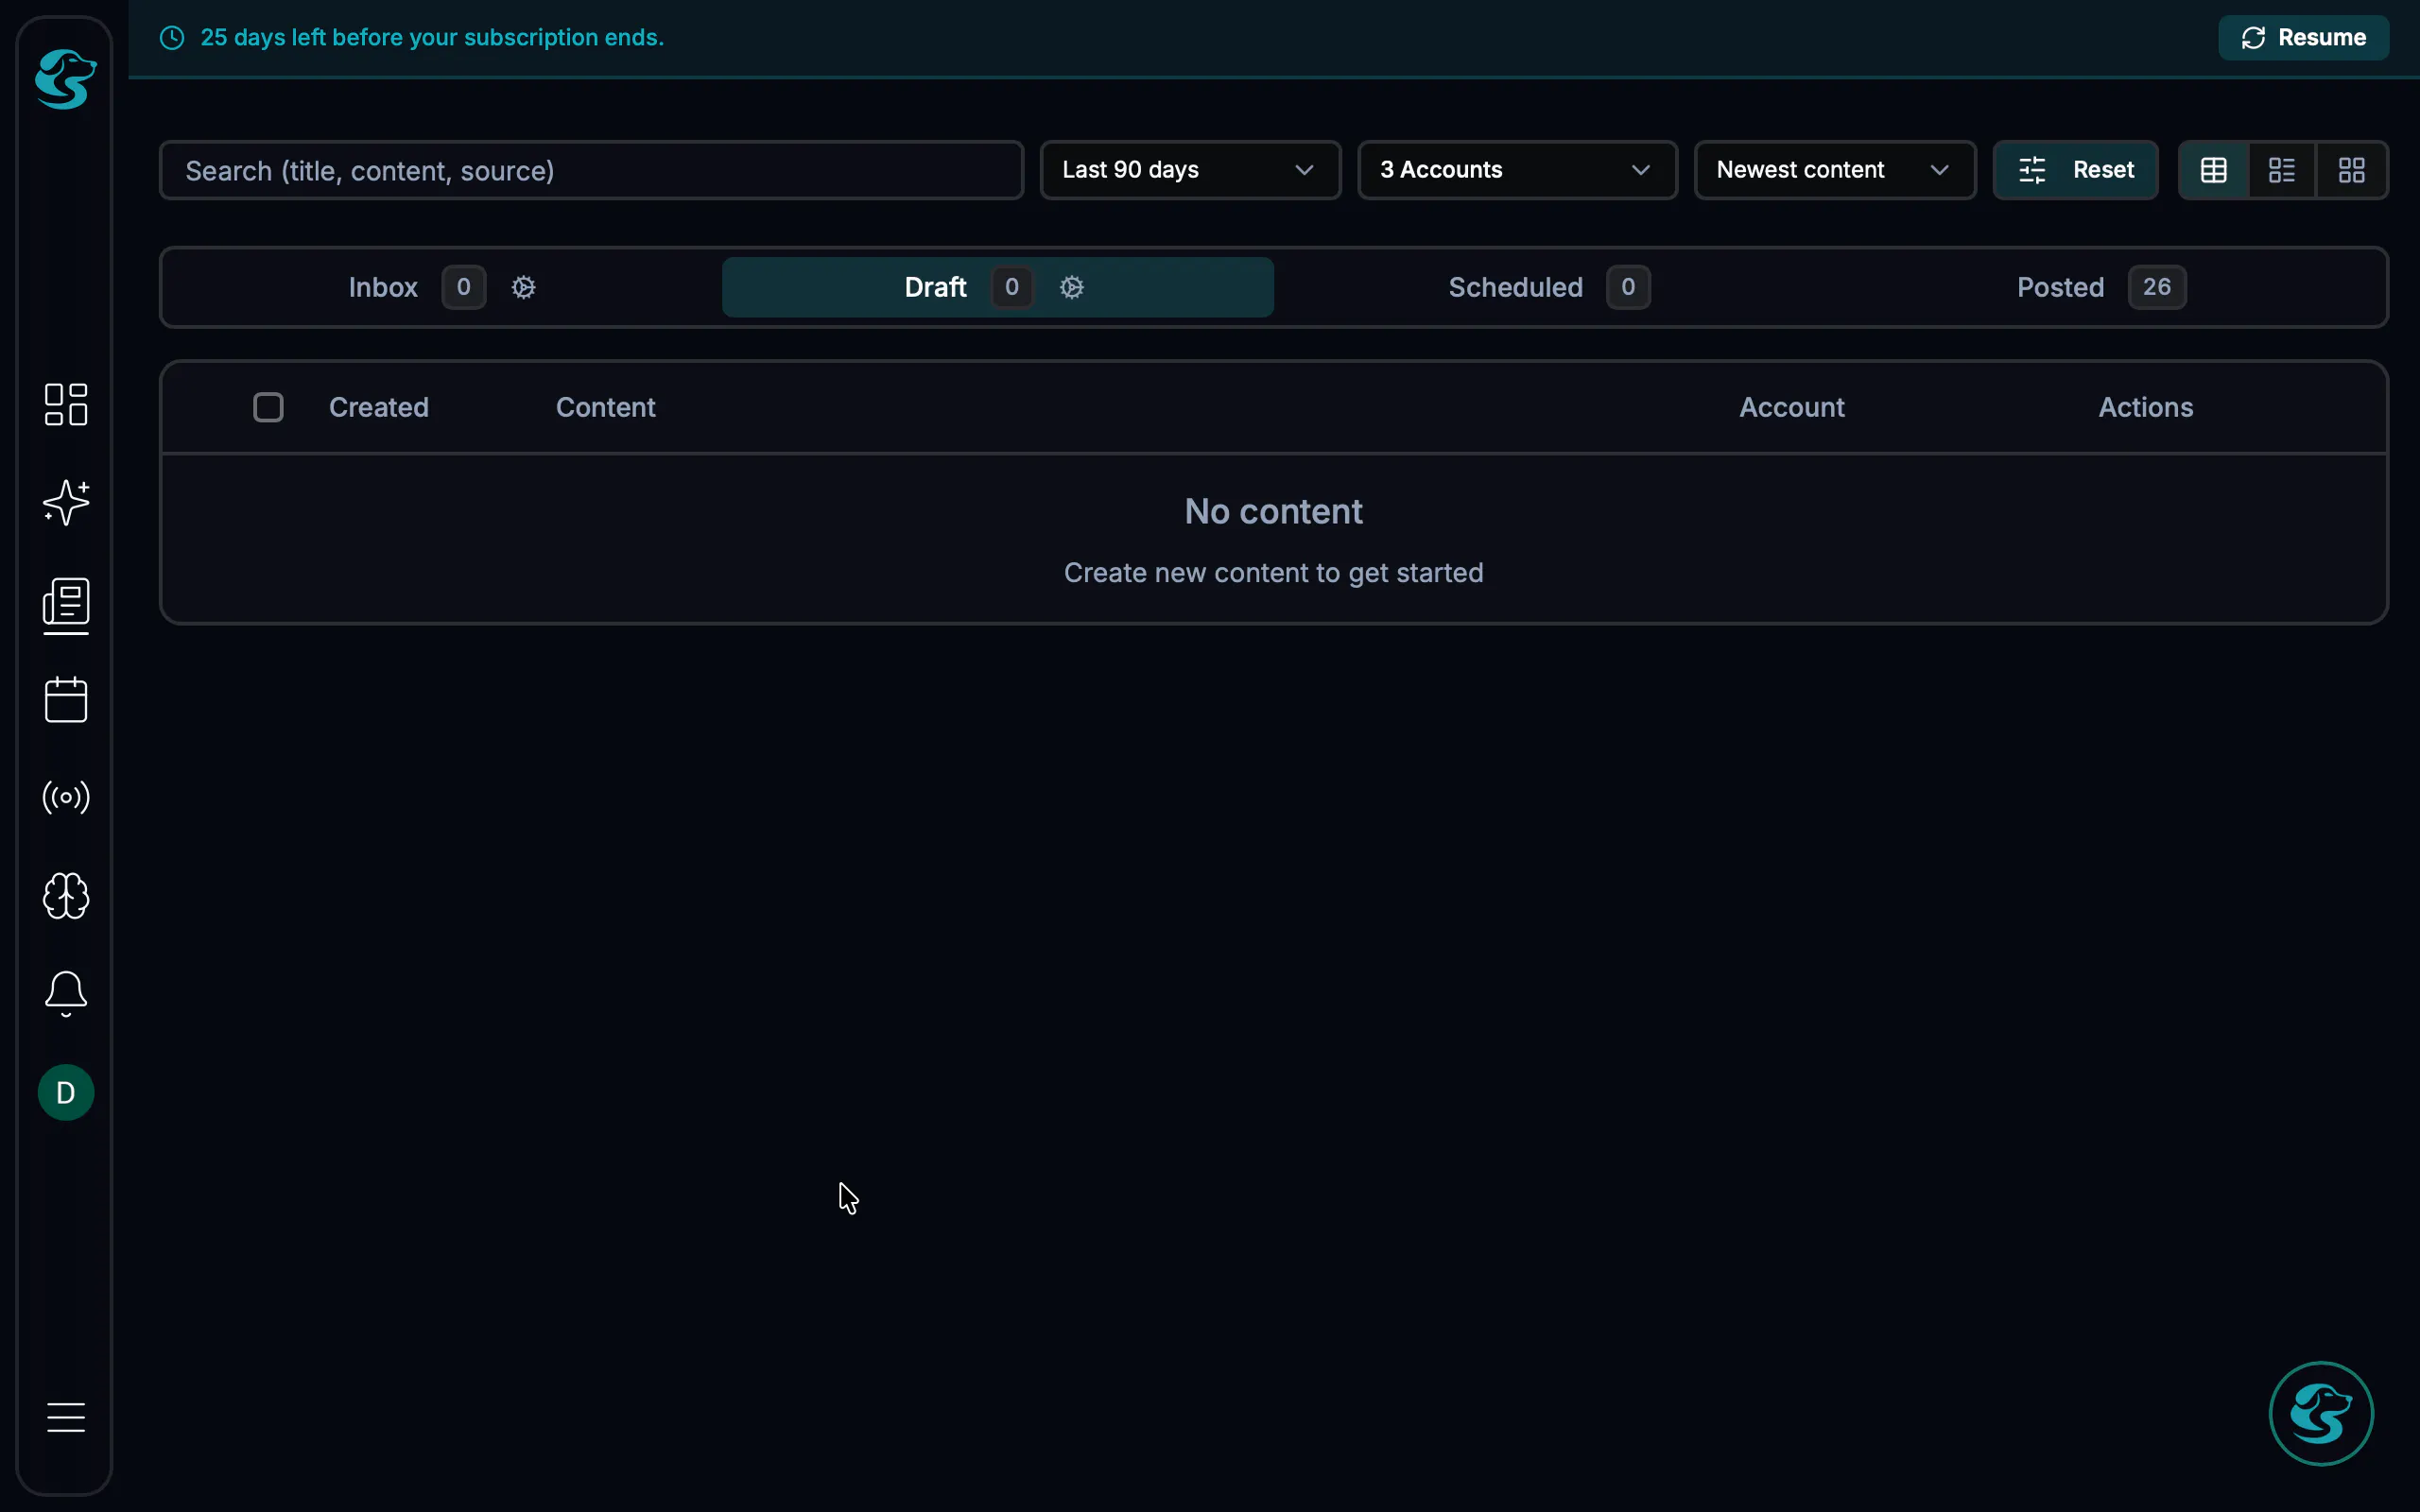This screenshot has height=1512, width=2420.
Task: Select the Draft tab
Action: point(997,287)
